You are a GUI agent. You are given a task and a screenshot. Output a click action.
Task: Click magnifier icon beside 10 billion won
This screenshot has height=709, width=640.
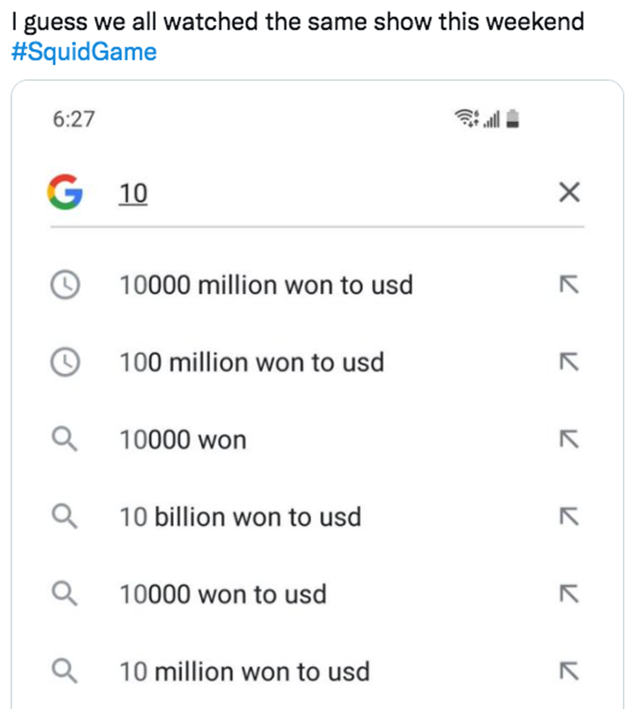click(x=65, y=517)
